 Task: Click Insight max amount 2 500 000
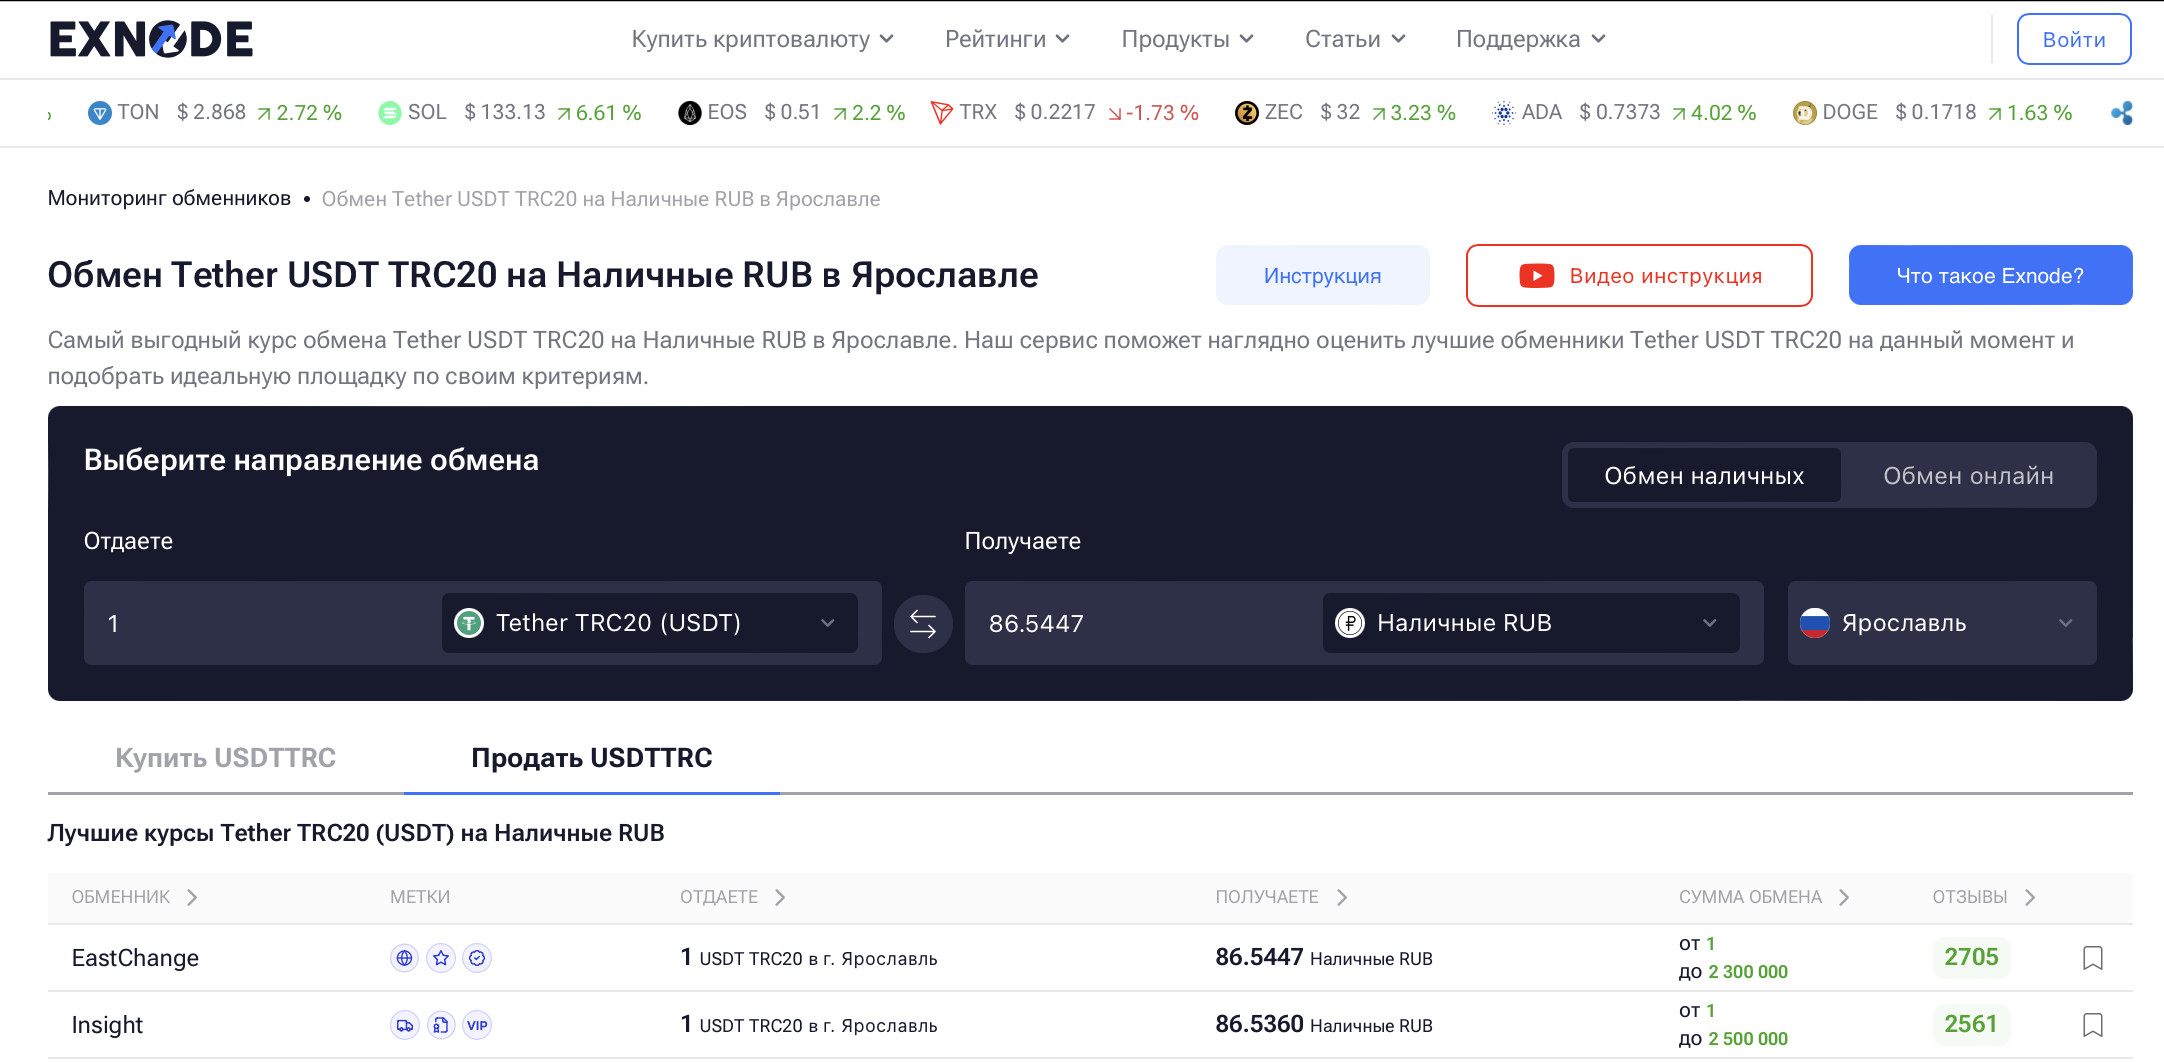[1748, 1039]
